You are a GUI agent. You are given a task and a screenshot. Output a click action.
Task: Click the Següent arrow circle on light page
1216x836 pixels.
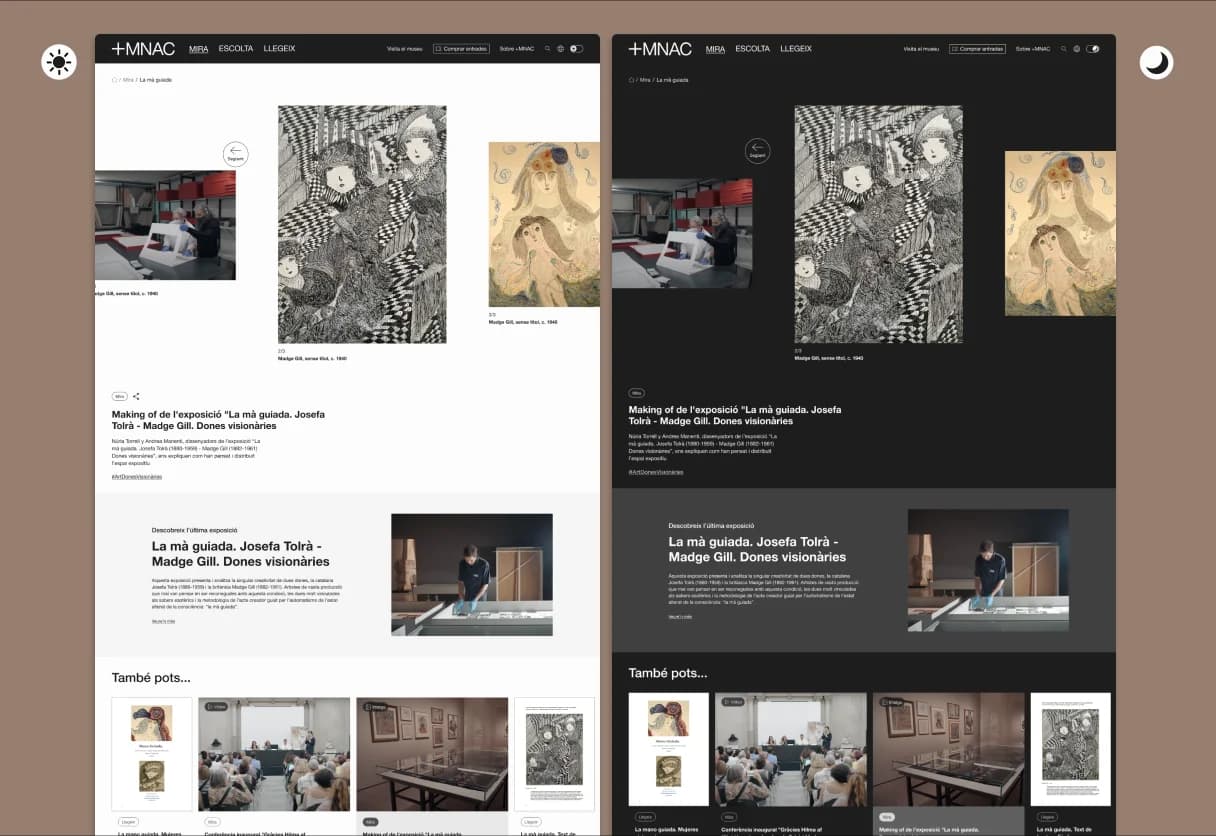coord(235,153)
